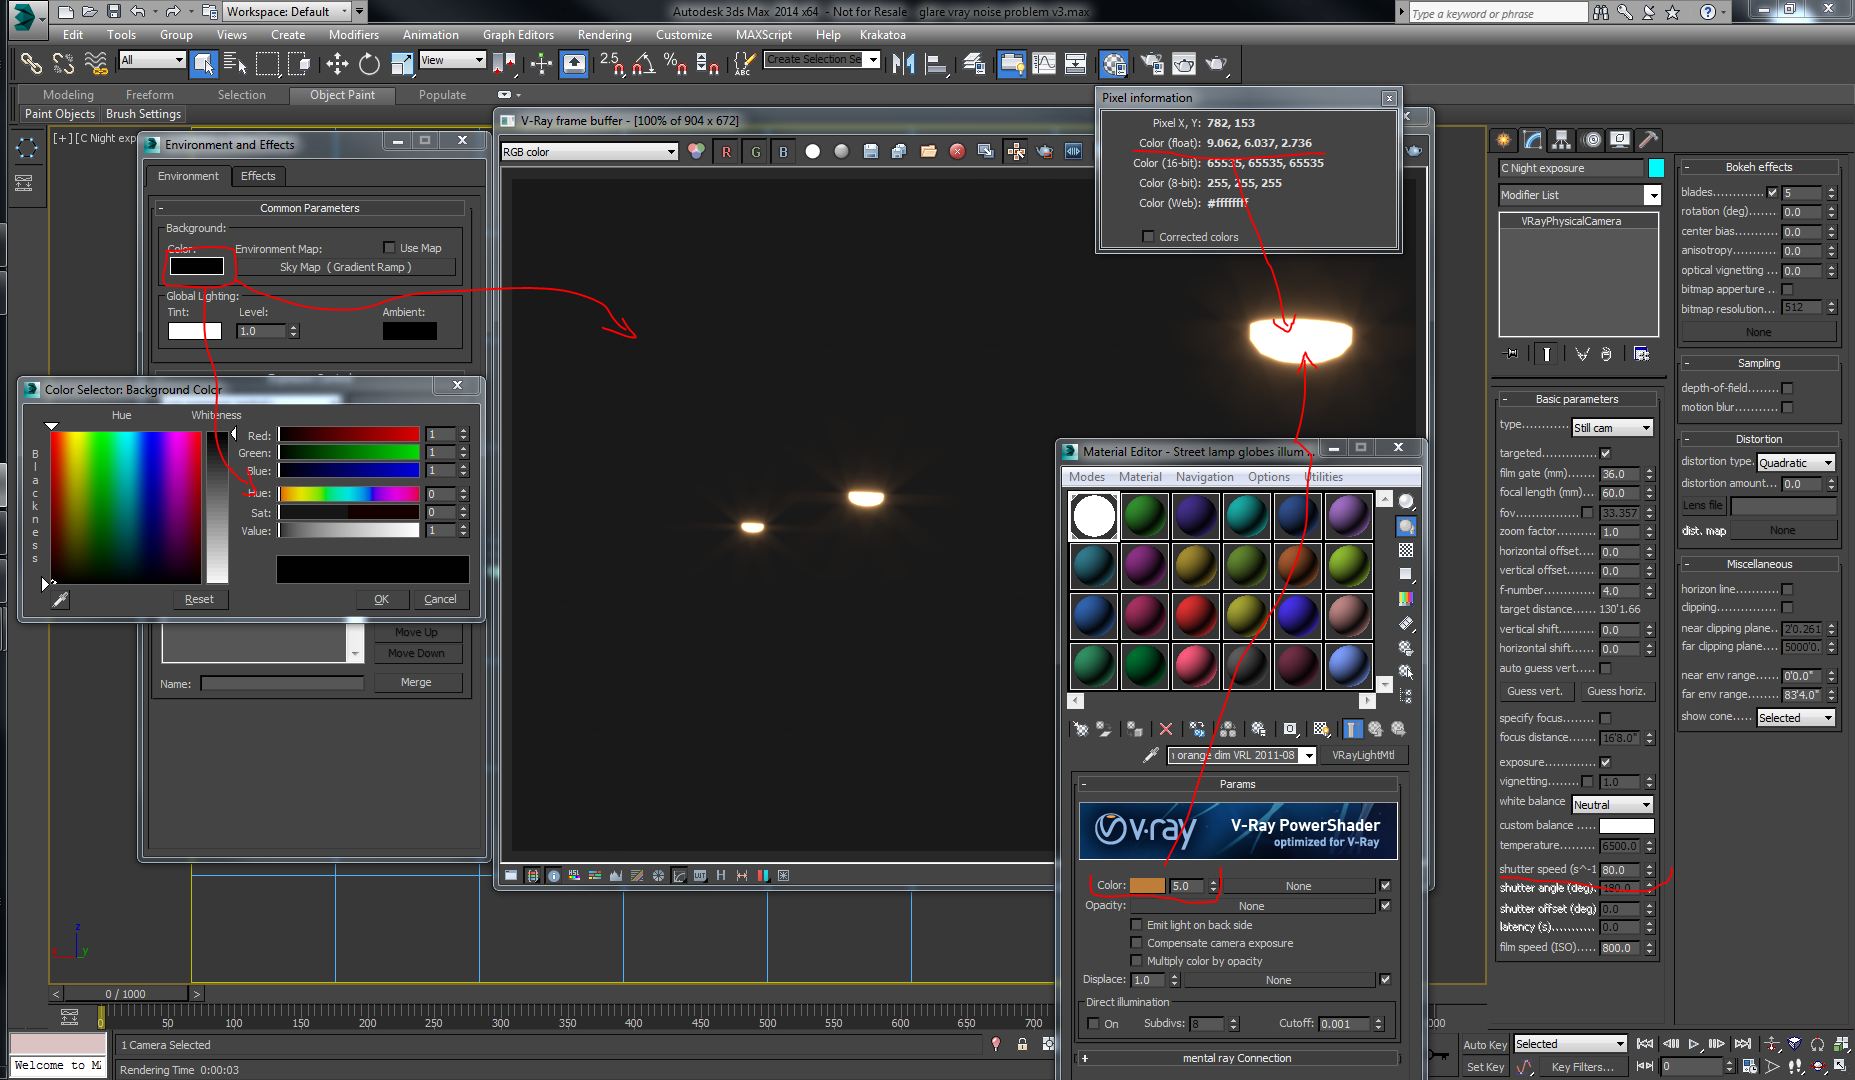Viewport: 1855px width, 1080px height.
Task: Toggle blades checkbox in Bokeh effects
Action: point(1773,192)
